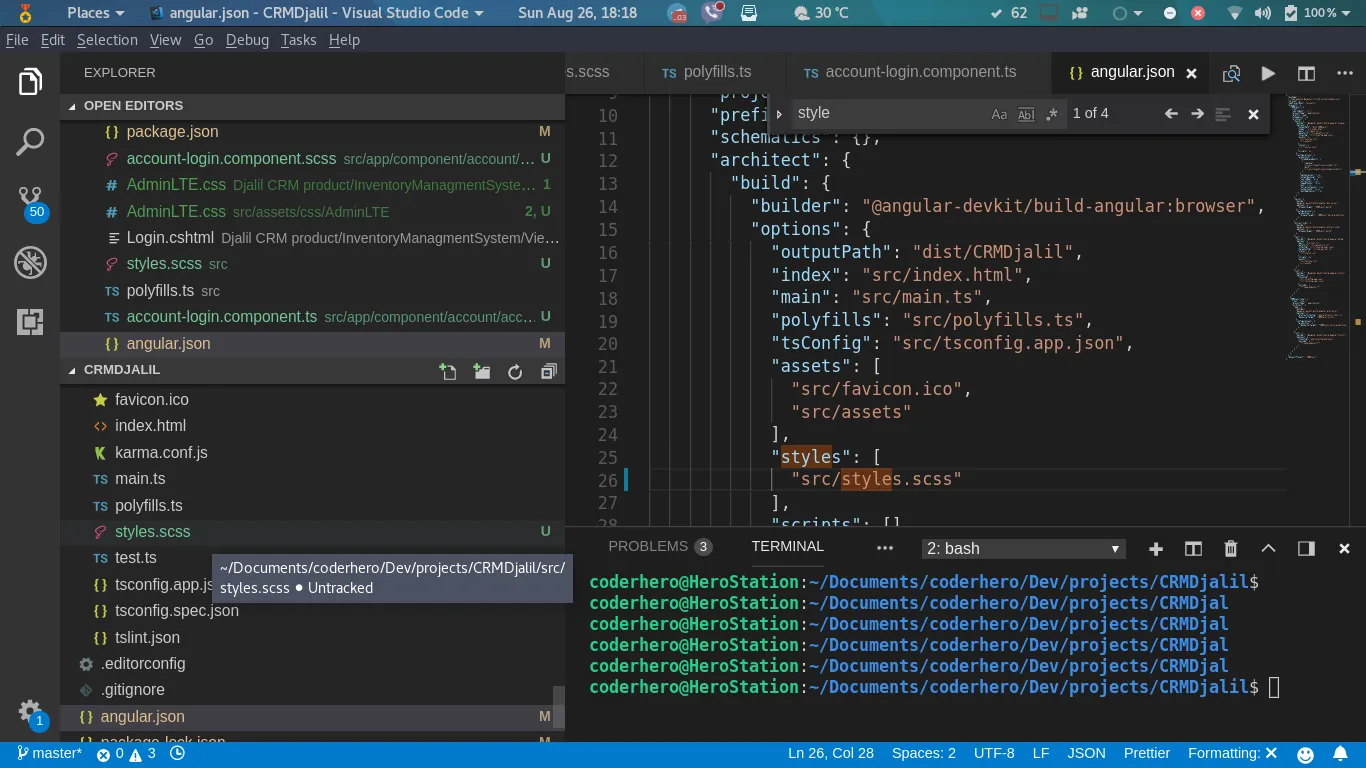Expand replace field in find widget

click(779, 114)
